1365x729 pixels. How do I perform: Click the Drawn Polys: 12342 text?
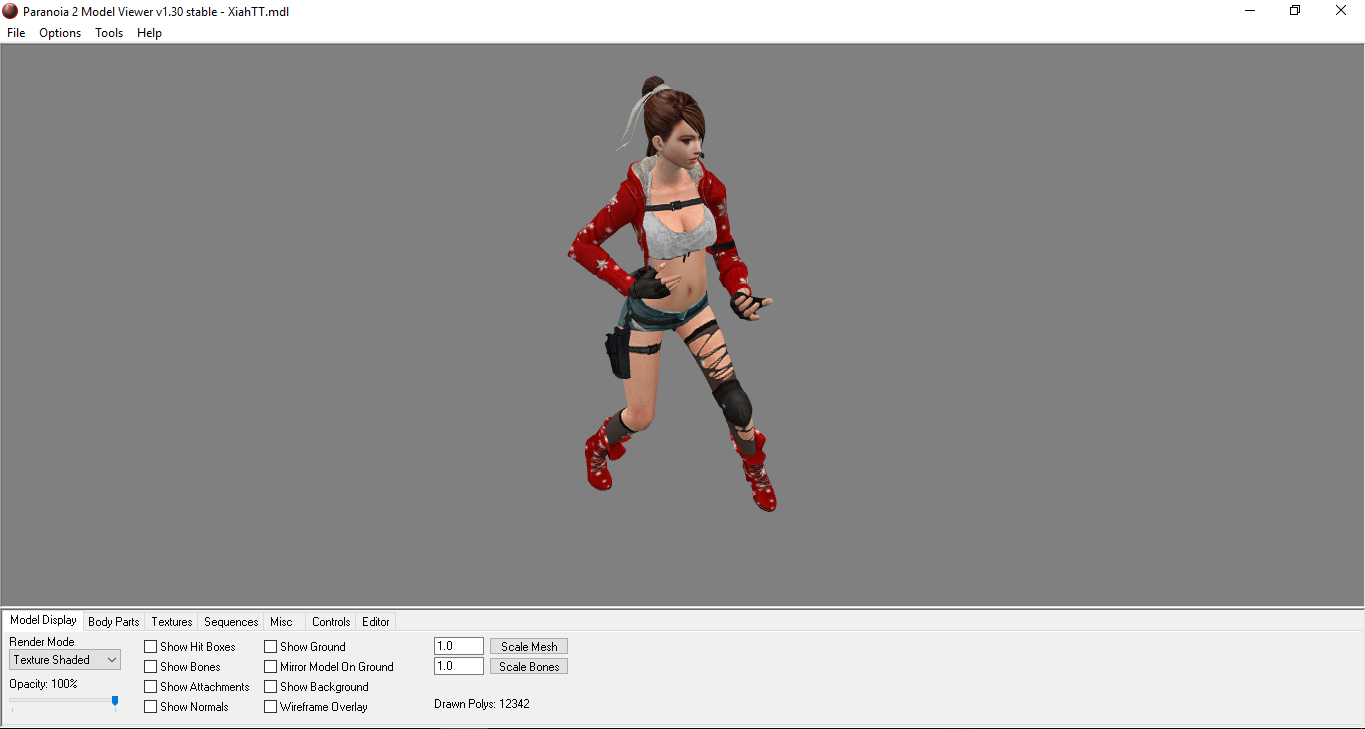click(x=482, y=704)
